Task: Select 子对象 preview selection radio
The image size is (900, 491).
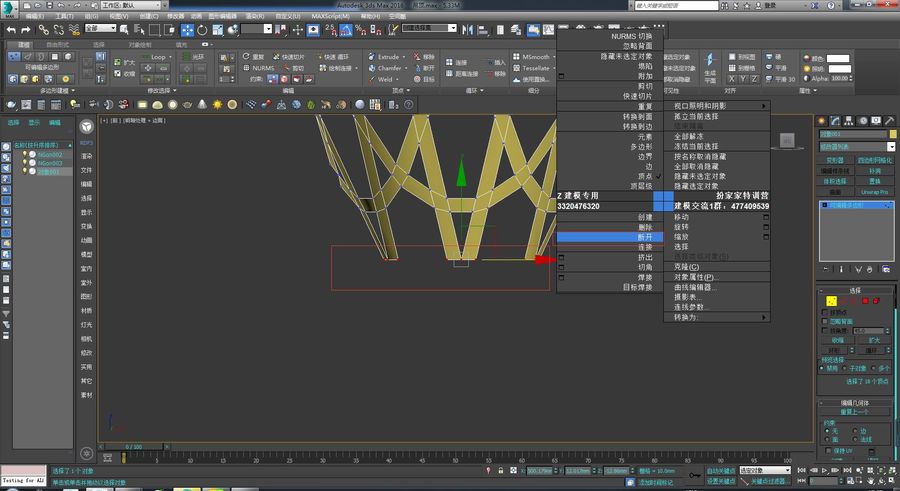Action: 845,368
